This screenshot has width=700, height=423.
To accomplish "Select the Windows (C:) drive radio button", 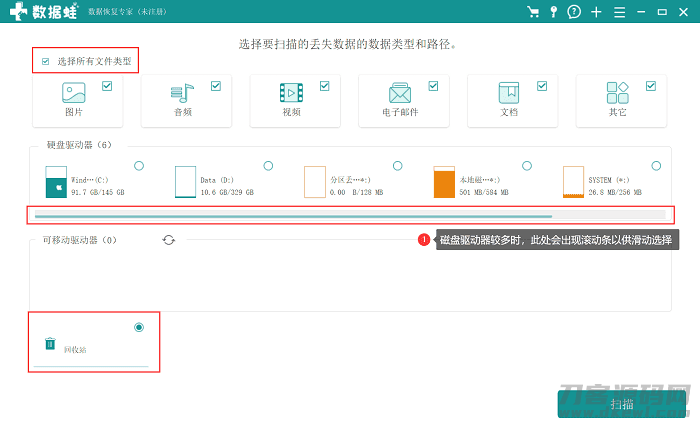I will tap(139, 166).
